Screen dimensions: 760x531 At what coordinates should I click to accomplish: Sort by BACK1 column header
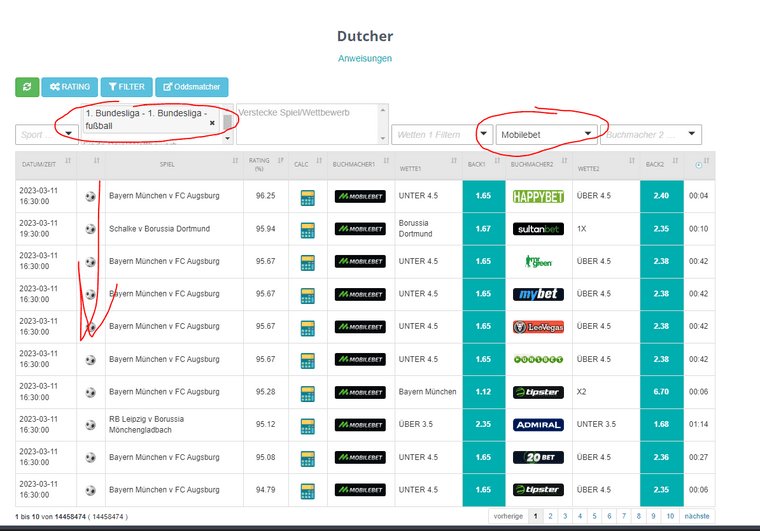484,165
